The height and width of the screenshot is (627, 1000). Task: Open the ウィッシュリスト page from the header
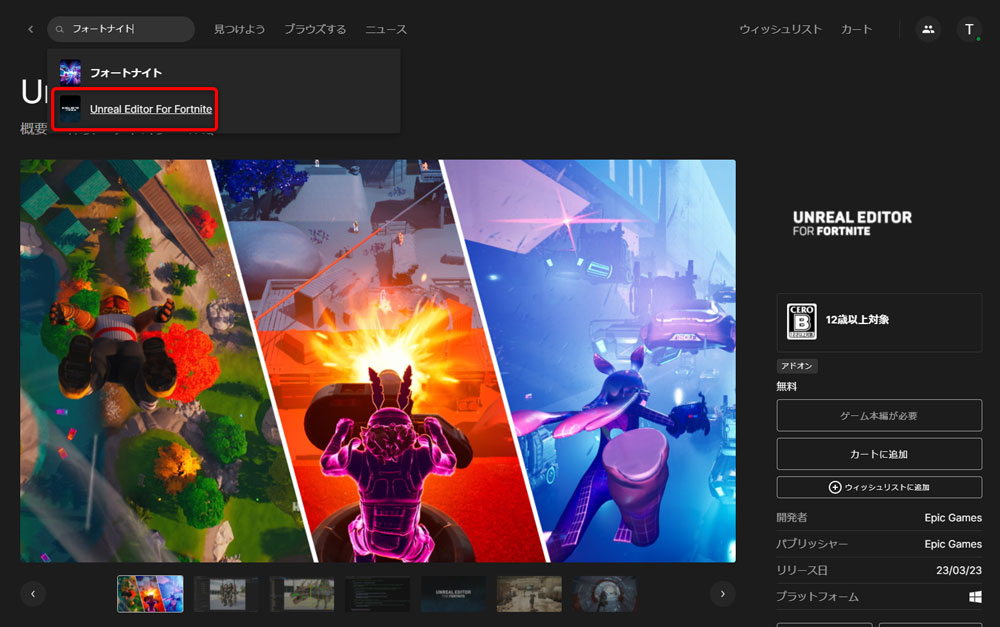tap(781, 29)
